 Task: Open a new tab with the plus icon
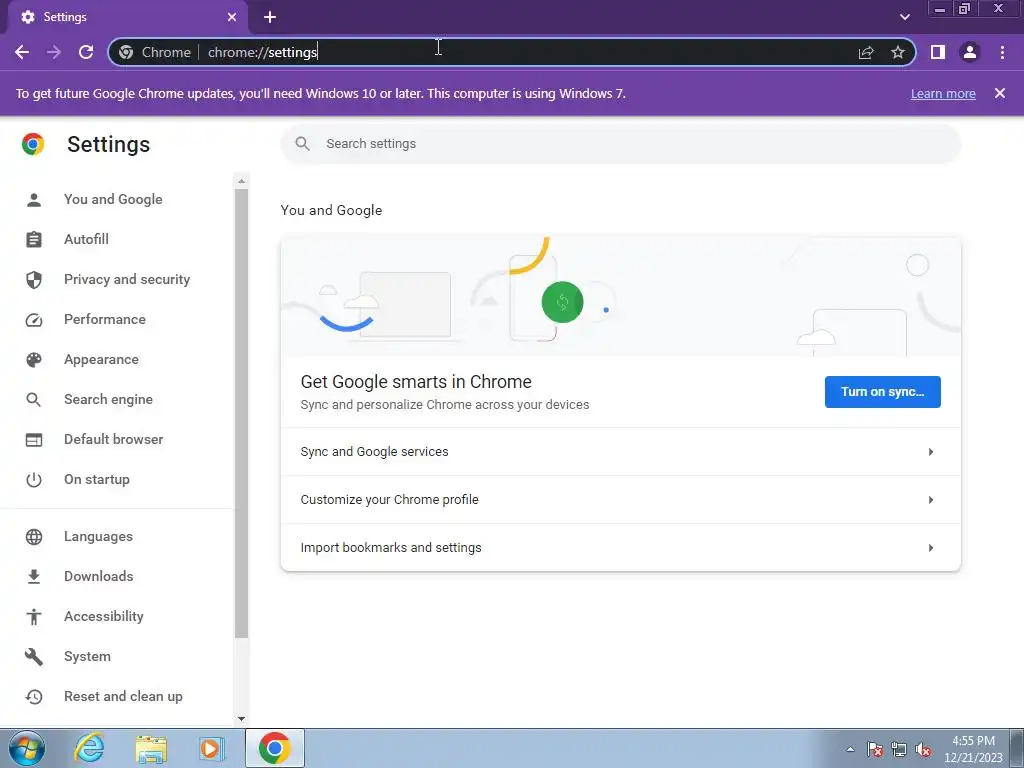(270, 17)
